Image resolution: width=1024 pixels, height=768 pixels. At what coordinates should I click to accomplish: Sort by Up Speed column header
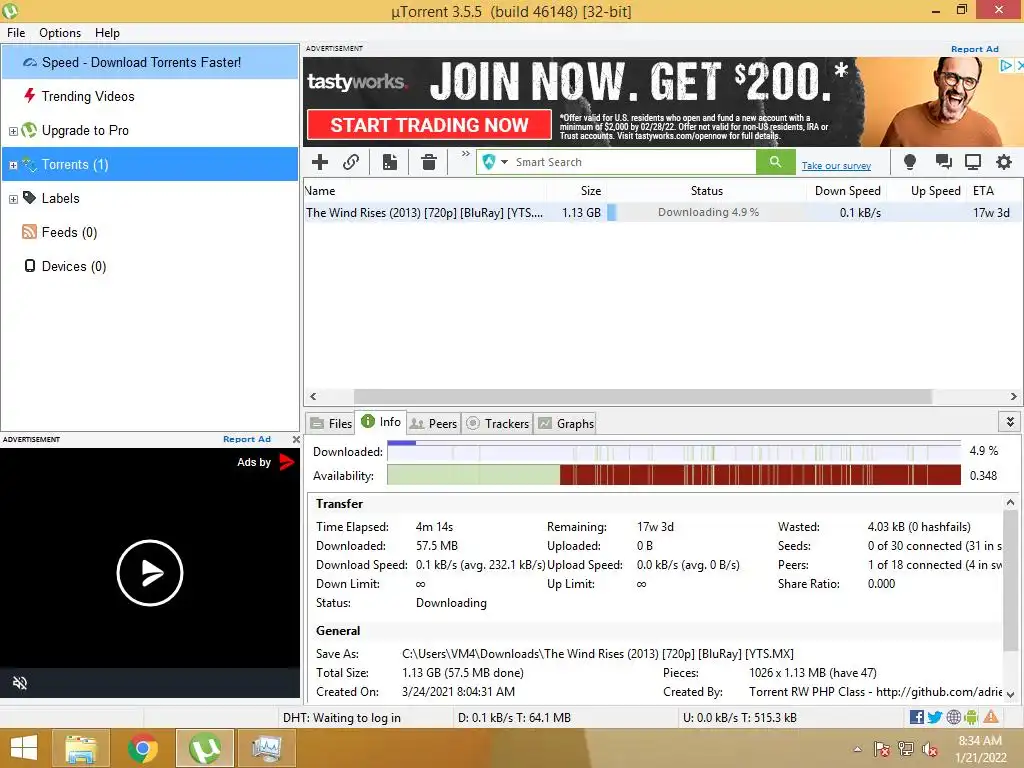[x=927, y=191]
